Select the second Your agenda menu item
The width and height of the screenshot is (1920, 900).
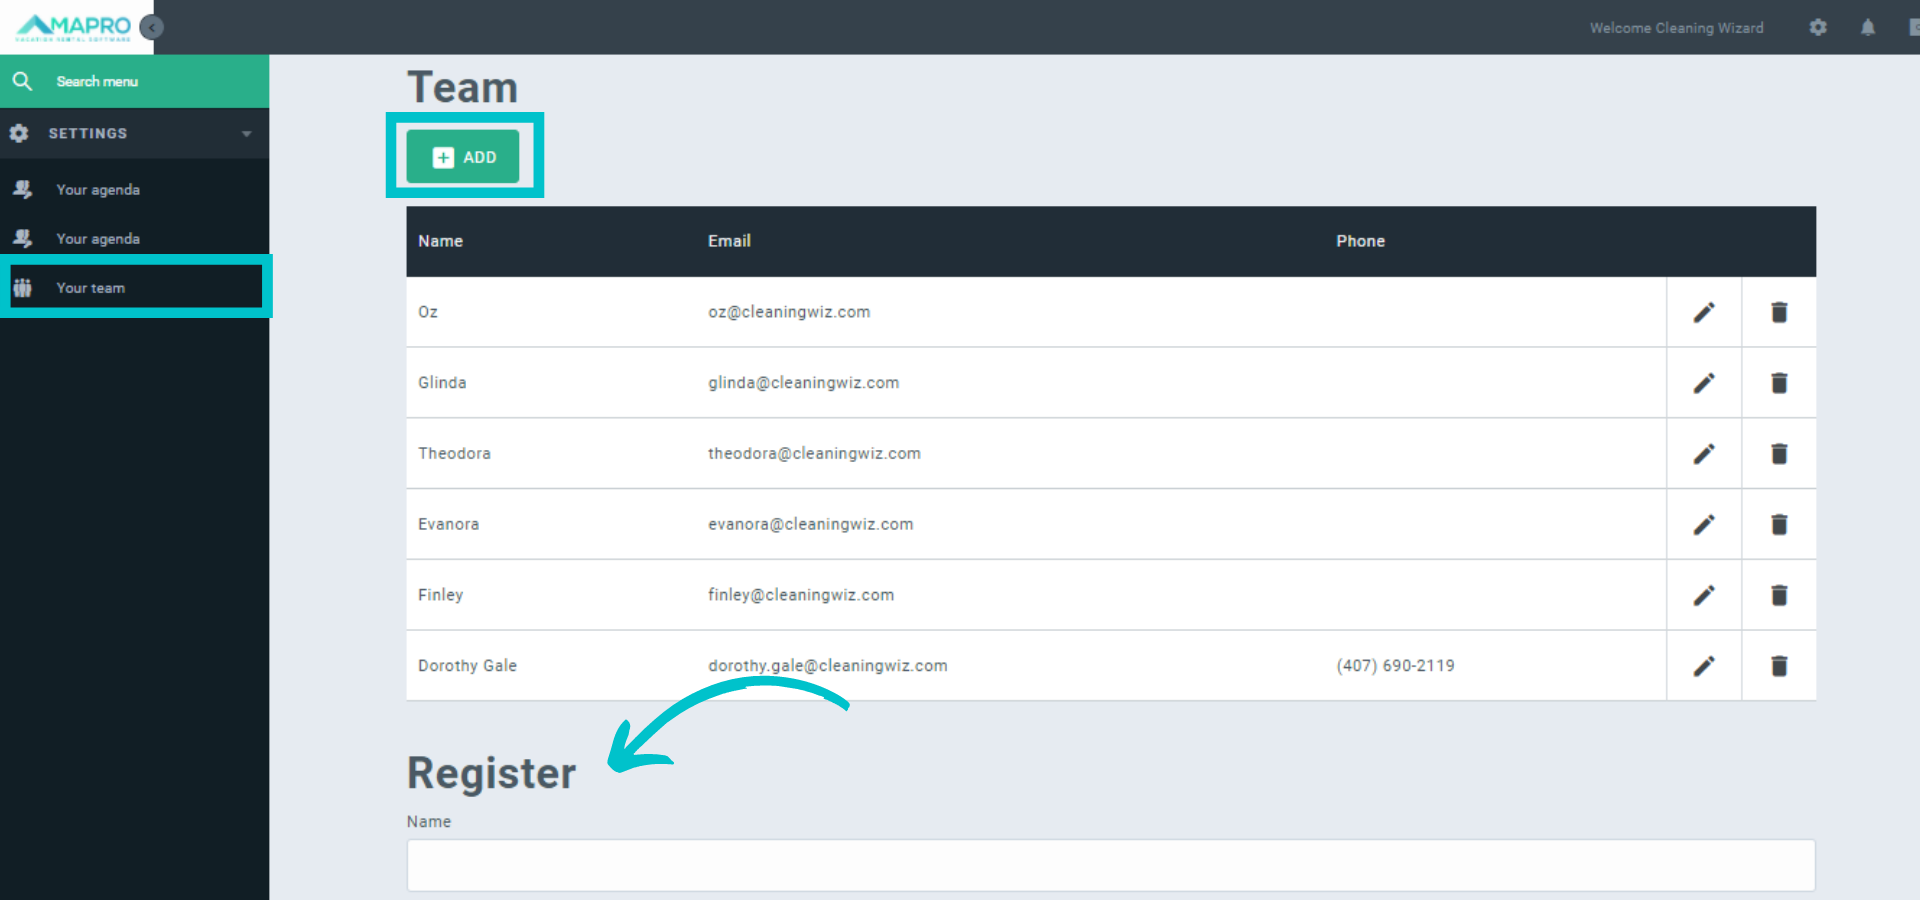point(98,239)
